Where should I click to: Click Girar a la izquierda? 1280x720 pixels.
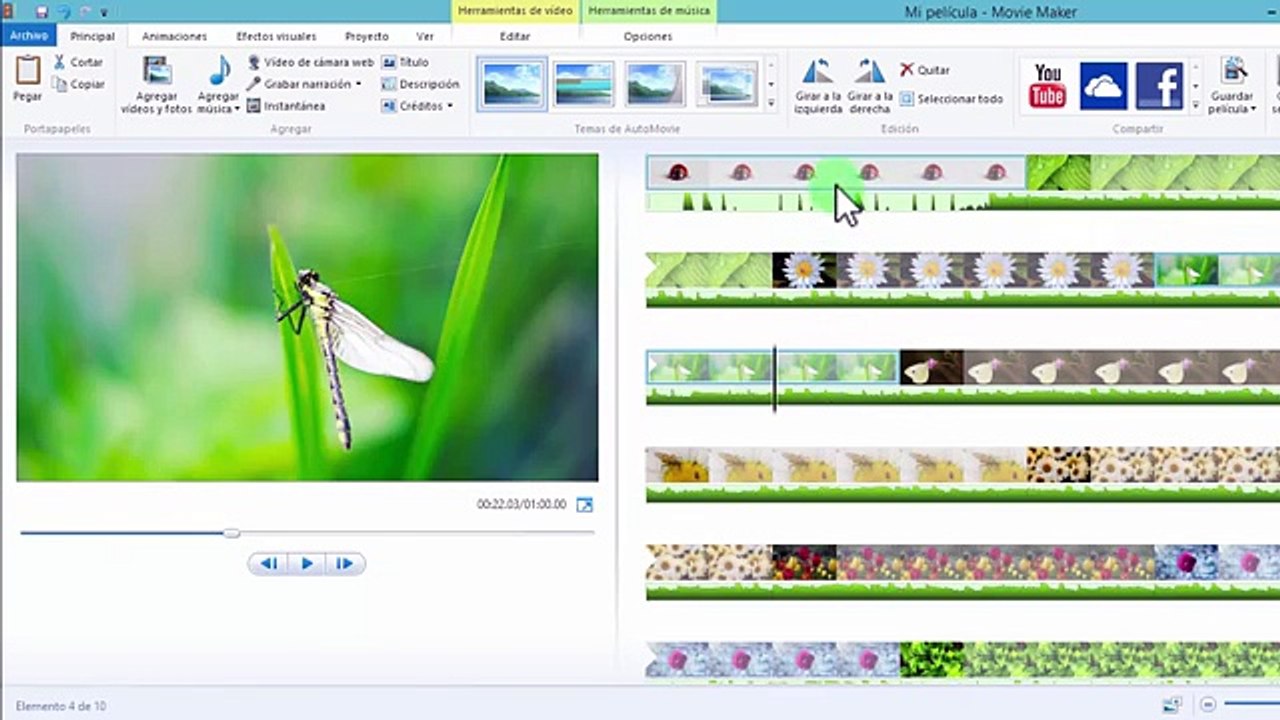pos(818,86)
